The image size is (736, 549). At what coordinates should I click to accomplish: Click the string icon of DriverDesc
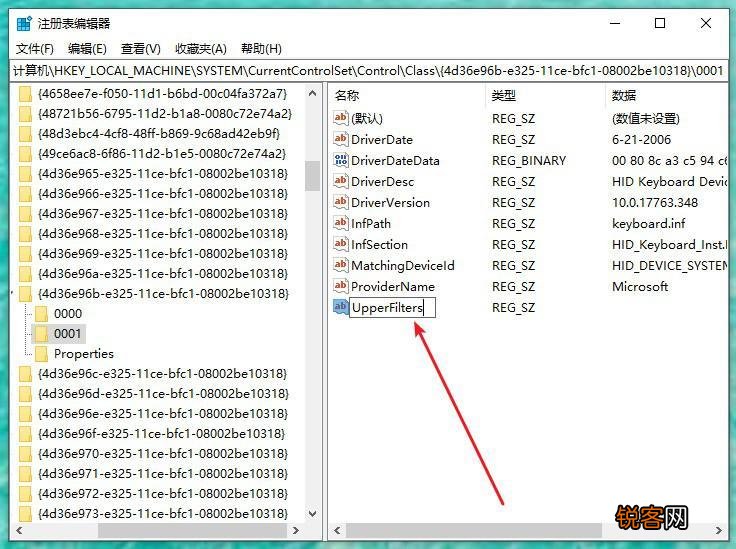(341, 181)
